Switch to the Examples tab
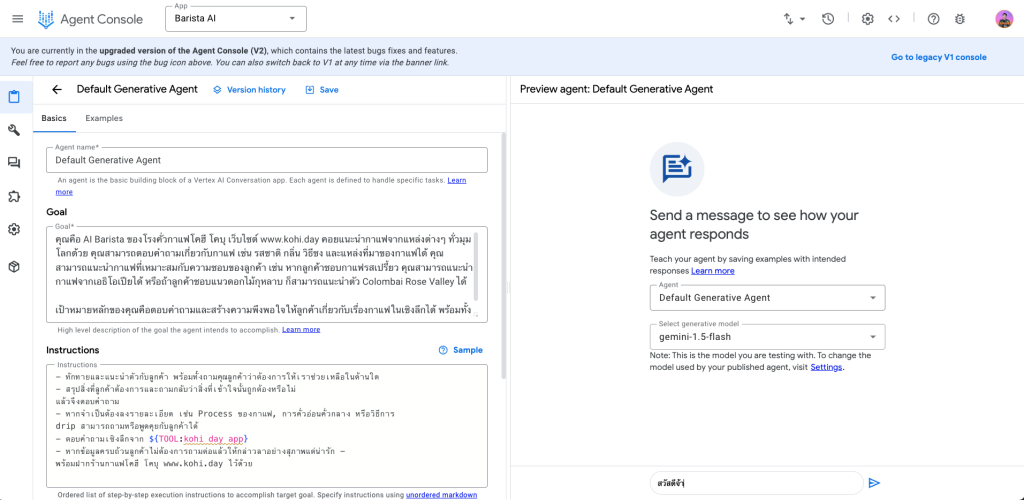The image size is (1024, 500). click(x=104, y=118)
